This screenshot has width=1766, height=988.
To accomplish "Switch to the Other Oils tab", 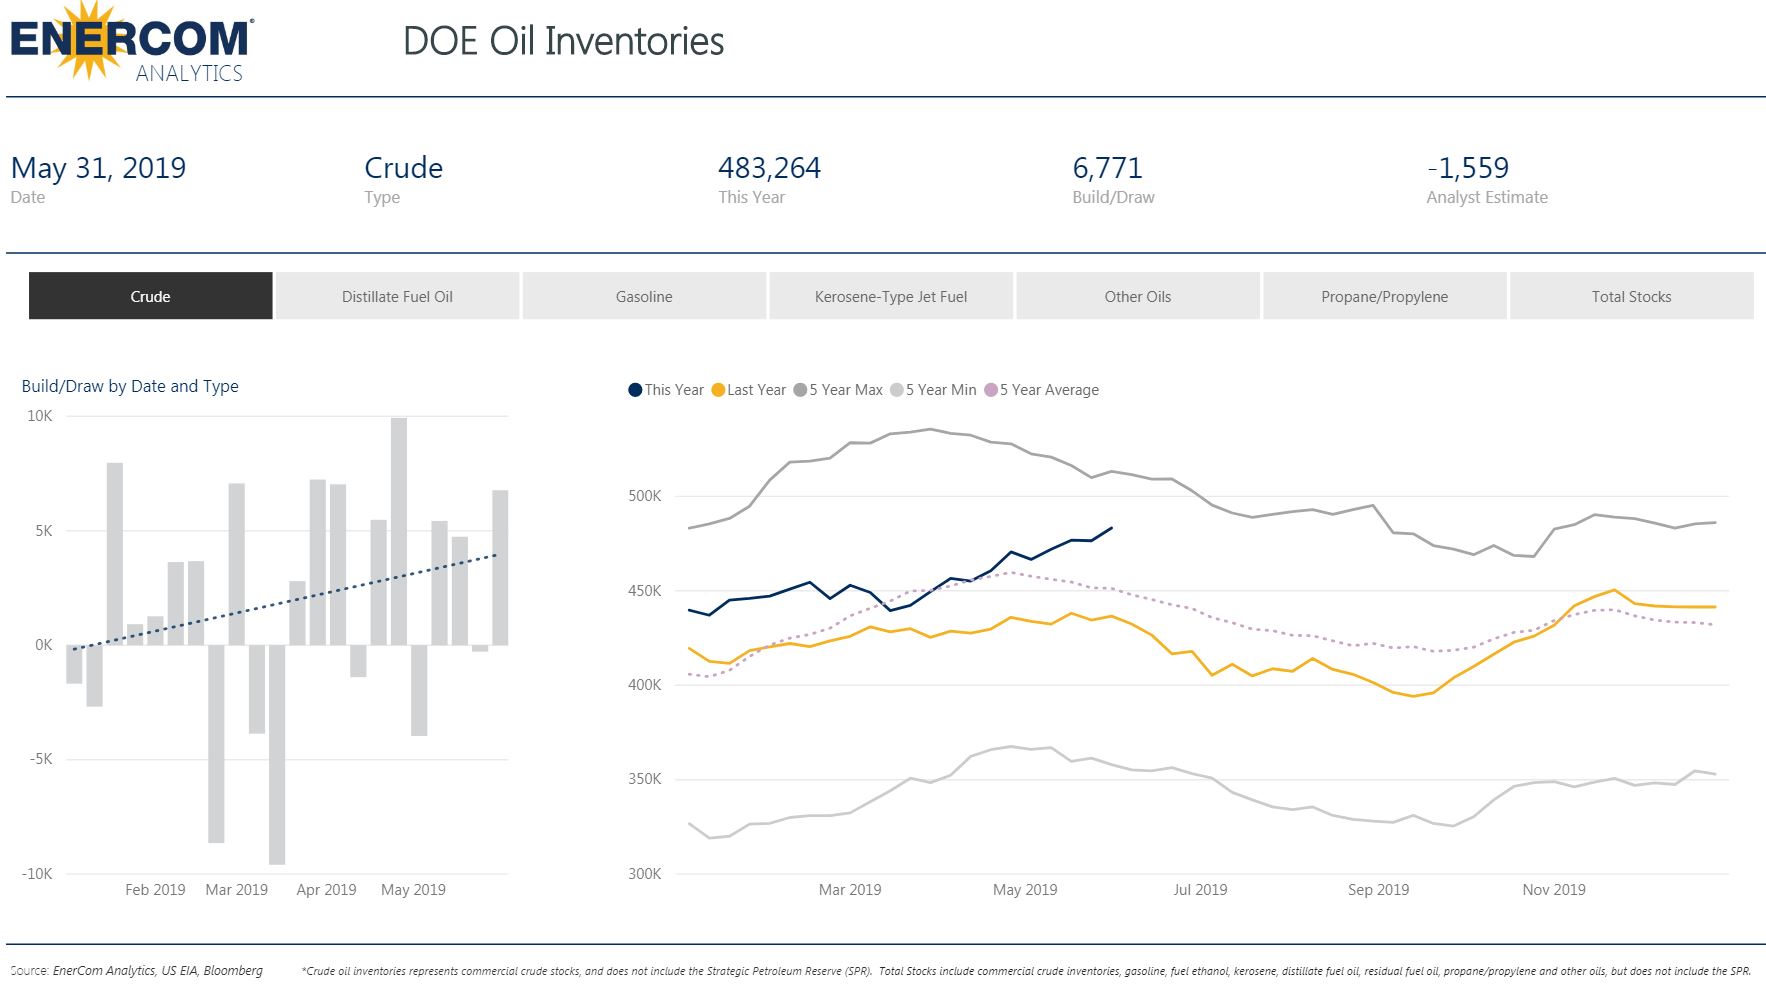I will 1137,296.
